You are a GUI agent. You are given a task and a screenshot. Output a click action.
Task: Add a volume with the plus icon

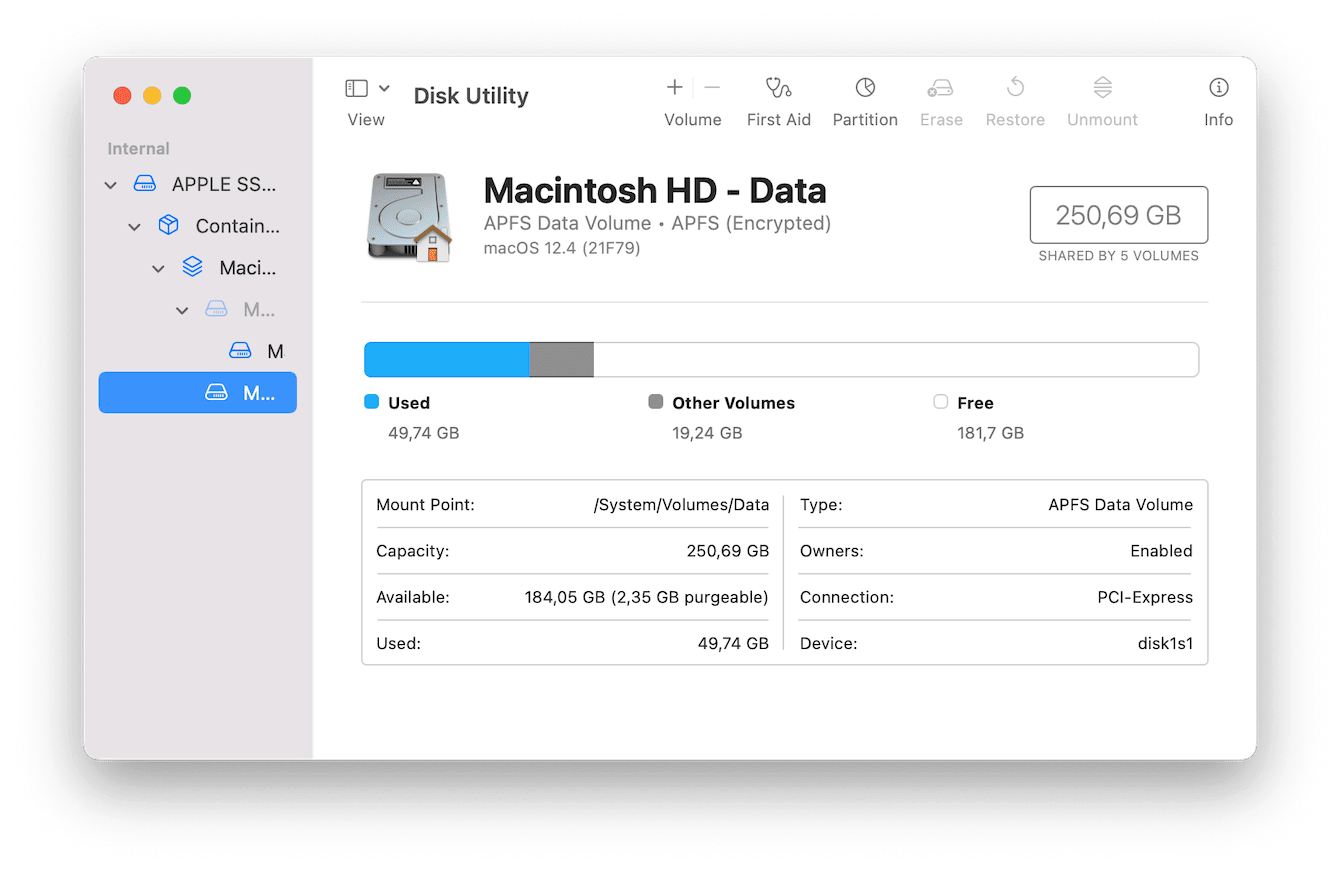pos(674,86)
